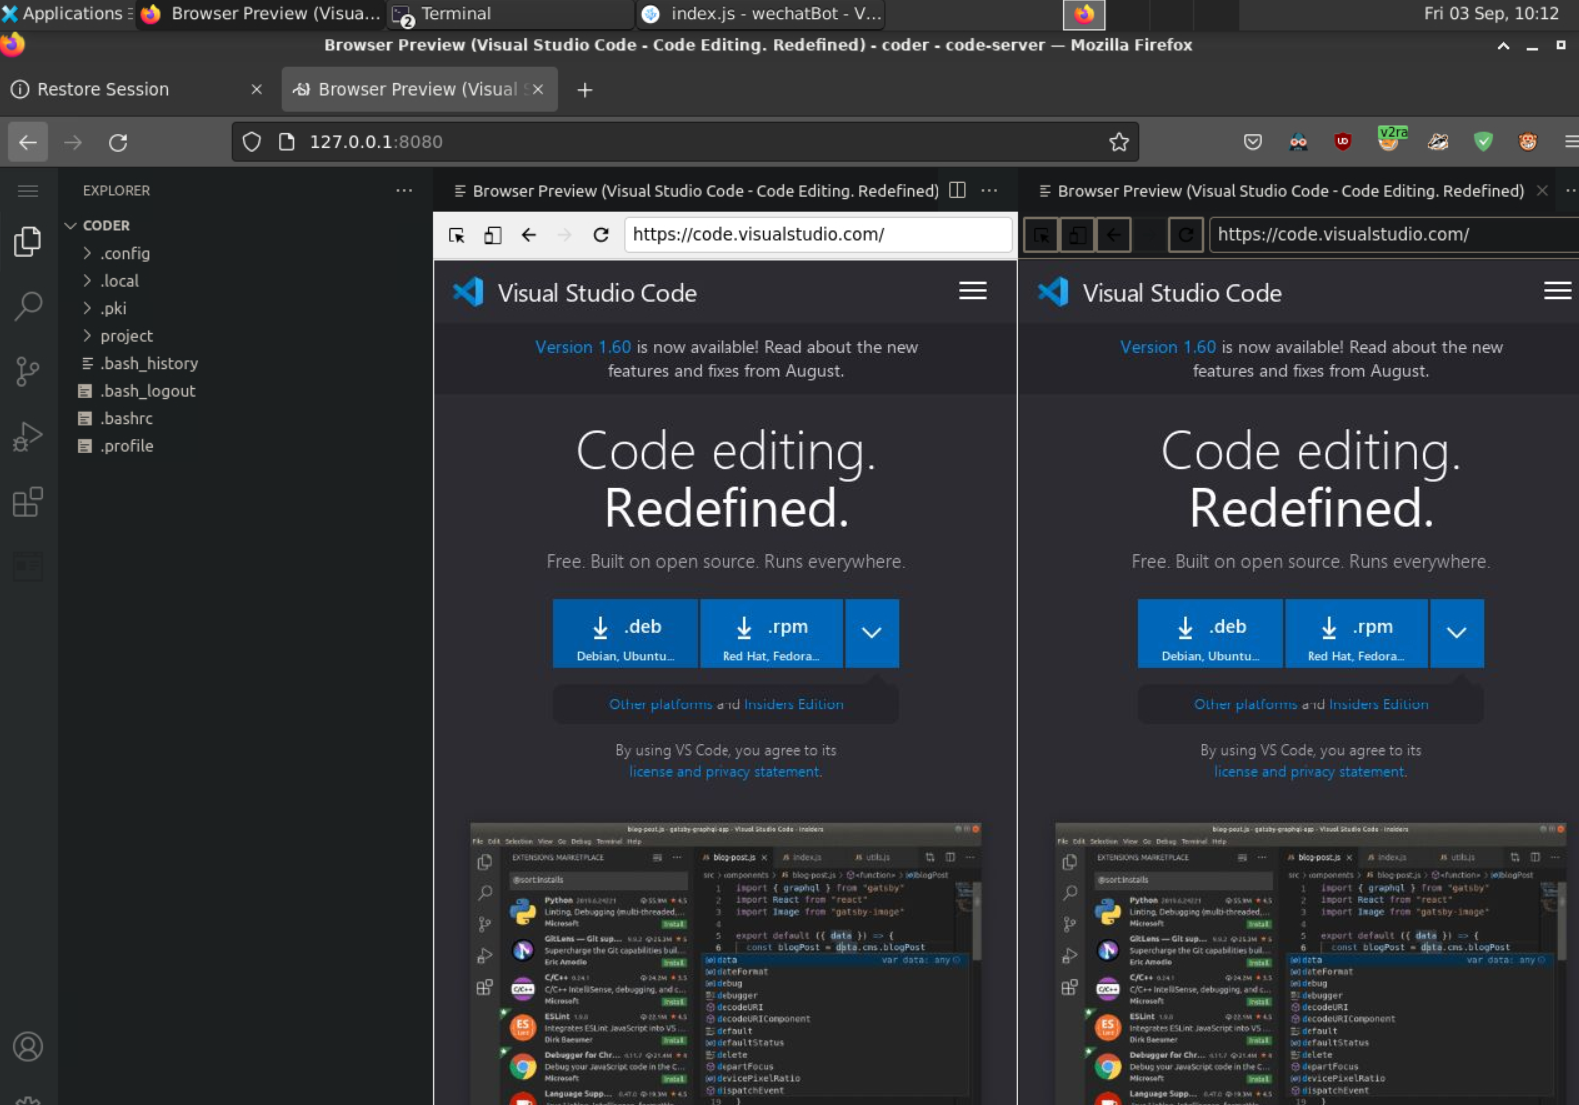Click Explorer panel more actions ellipsis
Viewport: 1579px width, 1105px height.
point(404,190)
